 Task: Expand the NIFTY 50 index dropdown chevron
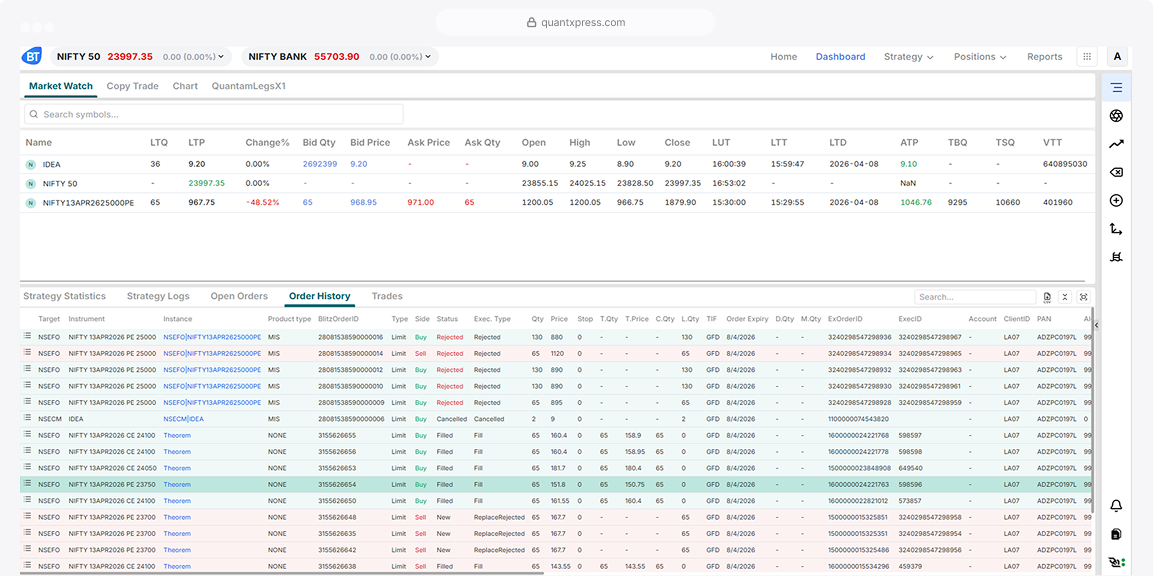[221, 57]
